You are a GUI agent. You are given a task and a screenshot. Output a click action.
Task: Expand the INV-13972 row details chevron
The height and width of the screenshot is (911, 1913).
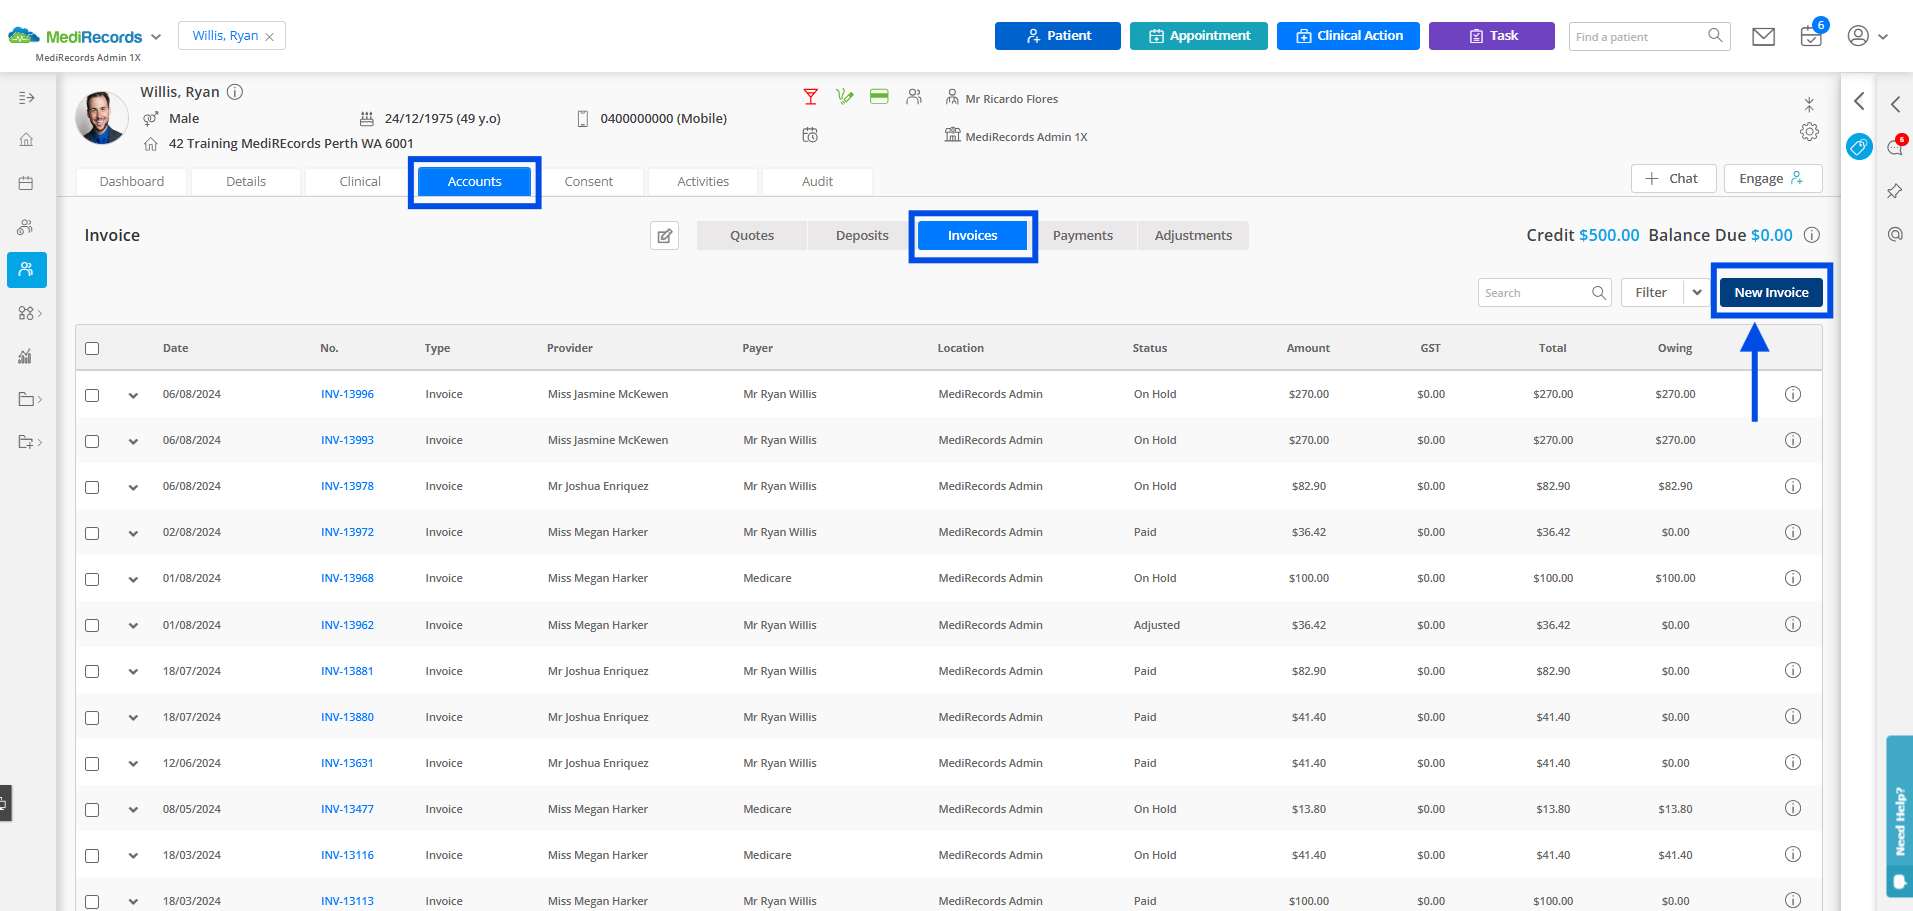click(133, 533)
